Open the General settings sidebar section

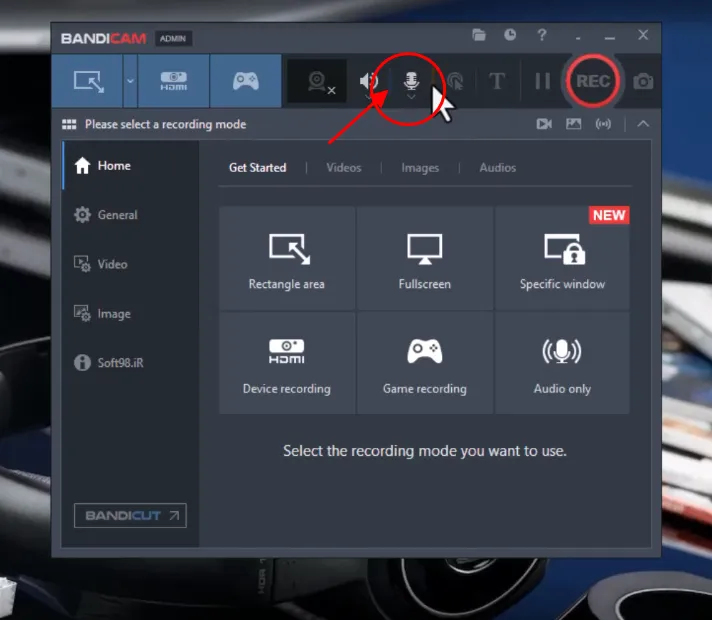(130, 215)
